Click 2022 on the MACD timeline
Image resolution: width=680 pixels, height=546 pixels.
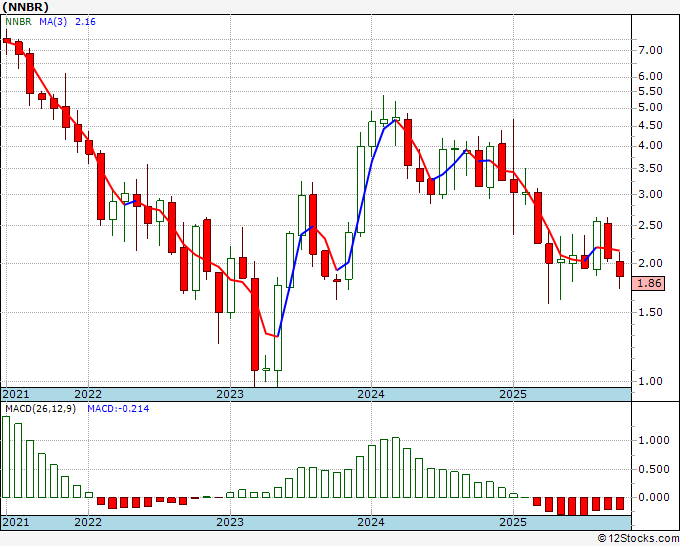click(x=88, y=522)
